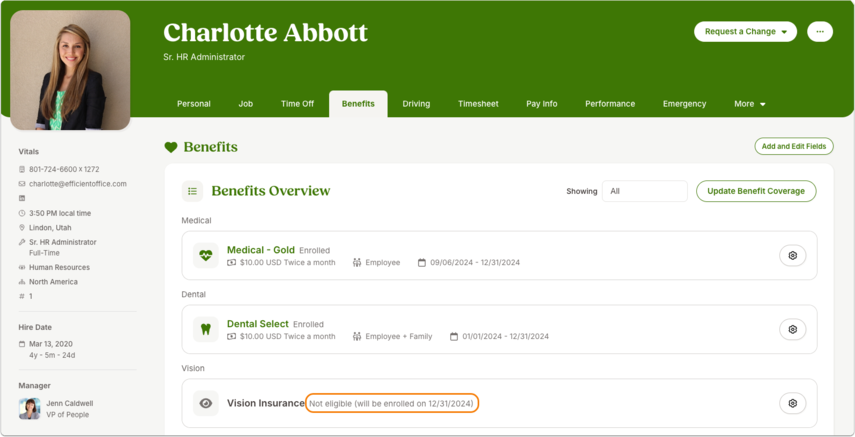Click the LinkedIn icon in Vitals

click(22, 199)
